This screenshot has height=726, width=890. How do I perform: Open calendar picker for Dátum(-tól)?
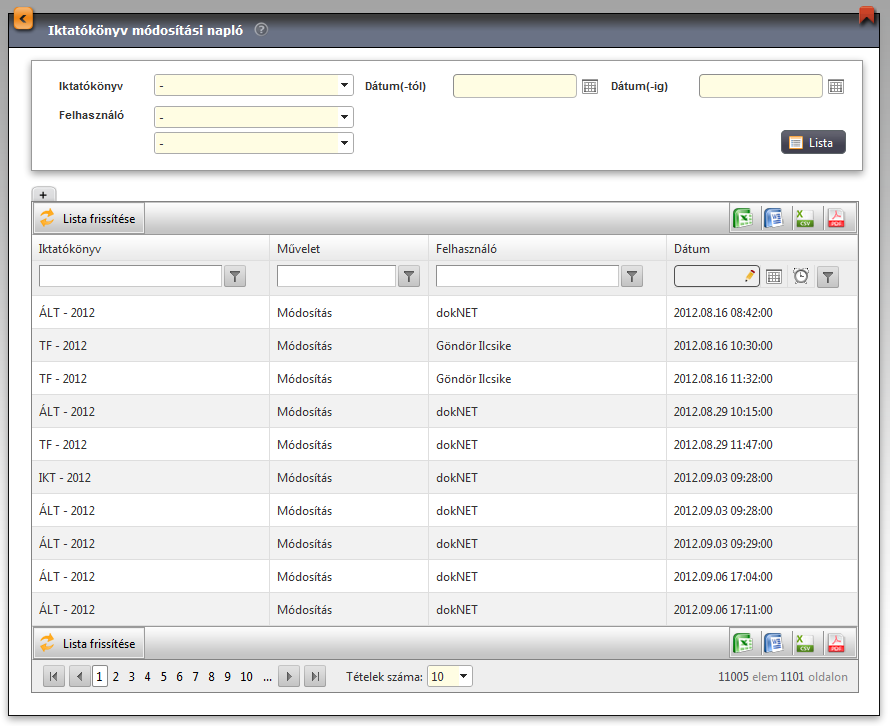(x=590, y=86)
